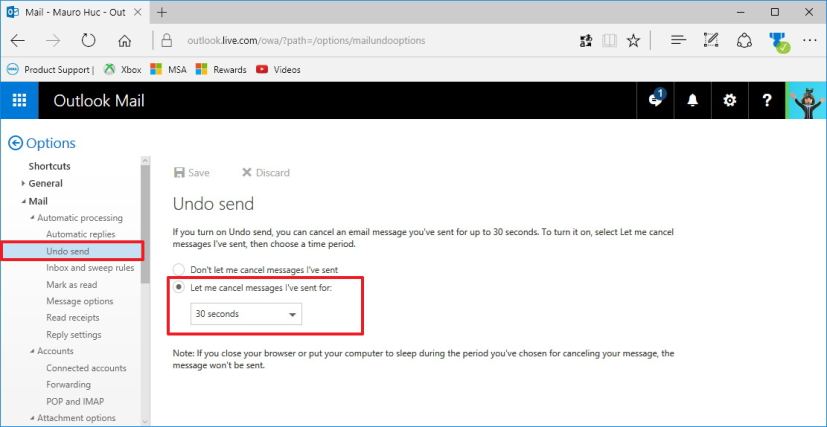
Task: Click the Outlook tab favicon
Action: click(x=12, y=12)
